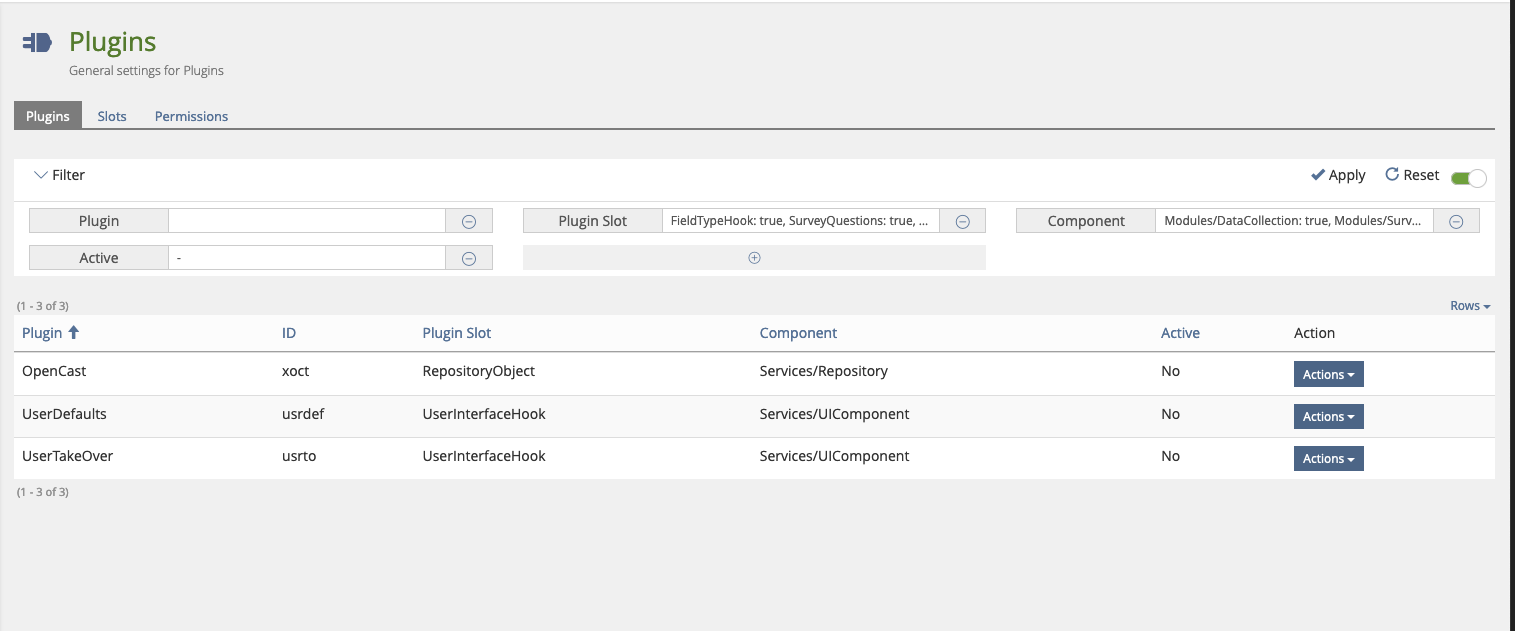Remove the Plugin filter with minus icon

click(468, 221)
